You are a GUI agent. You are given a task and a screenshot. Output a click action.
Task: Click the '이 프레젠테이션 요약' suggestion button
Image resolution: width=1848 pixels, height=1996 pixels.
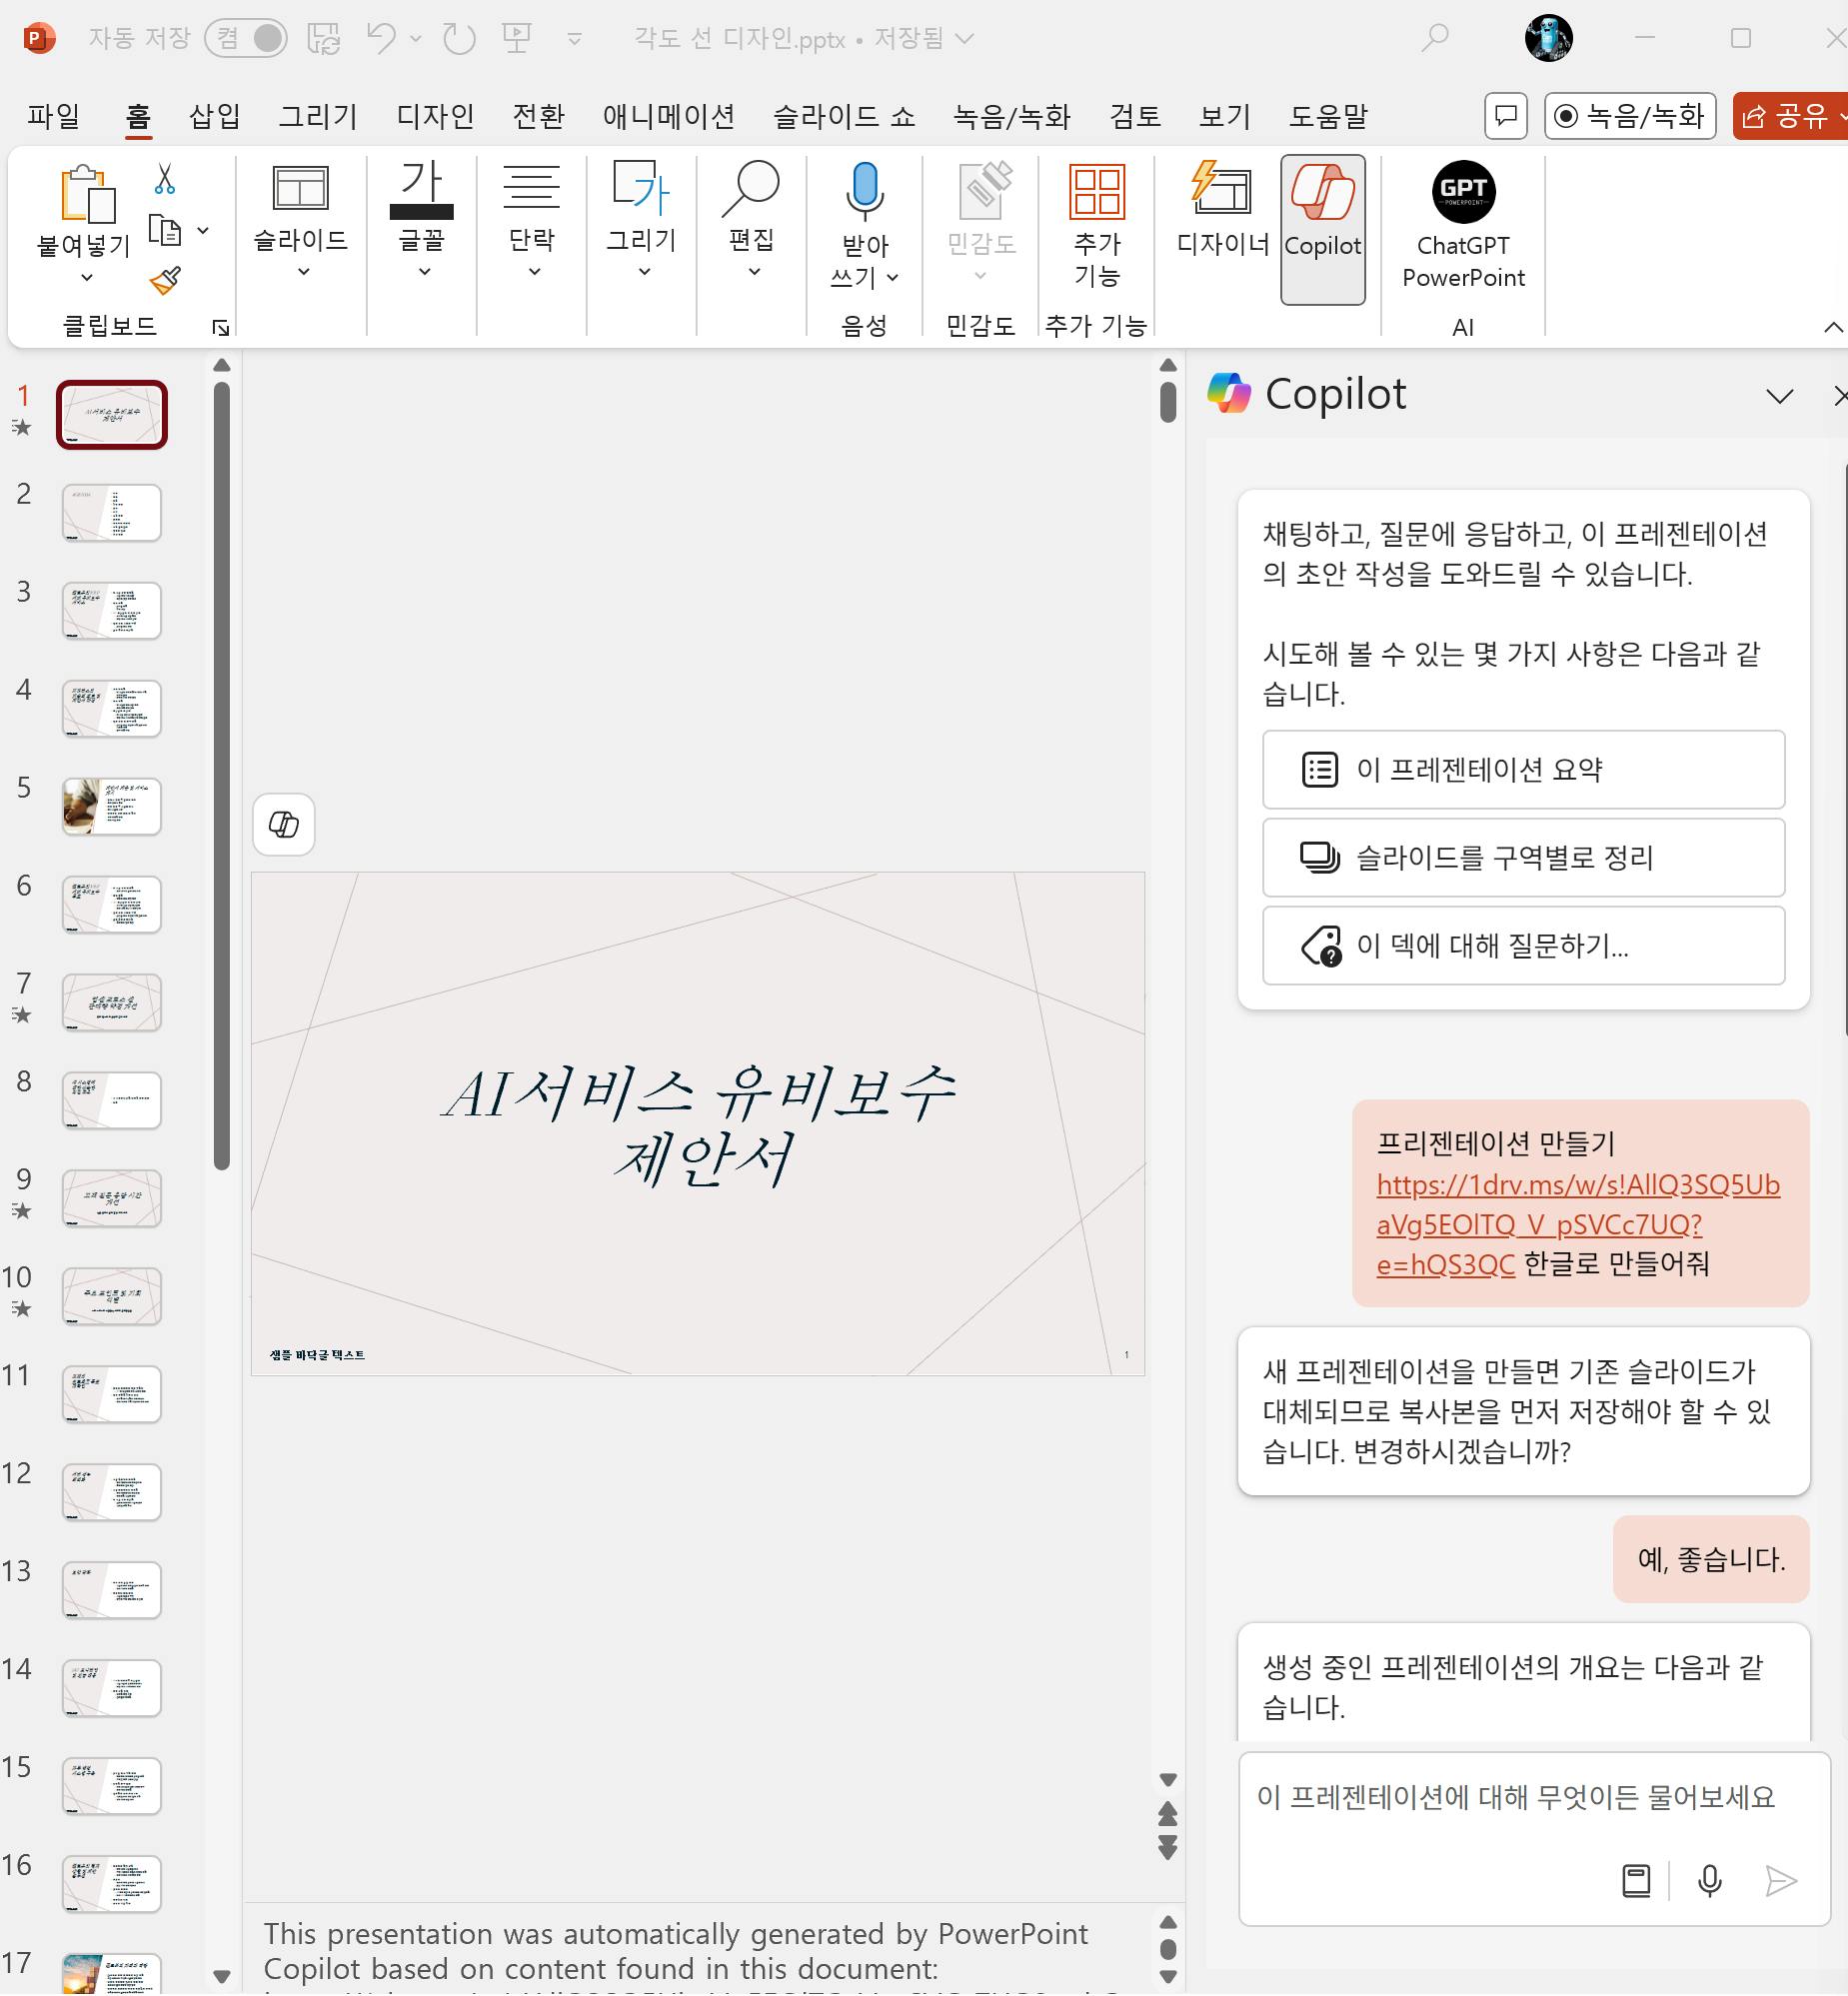pyautogui.click(x=1522, y=769)
